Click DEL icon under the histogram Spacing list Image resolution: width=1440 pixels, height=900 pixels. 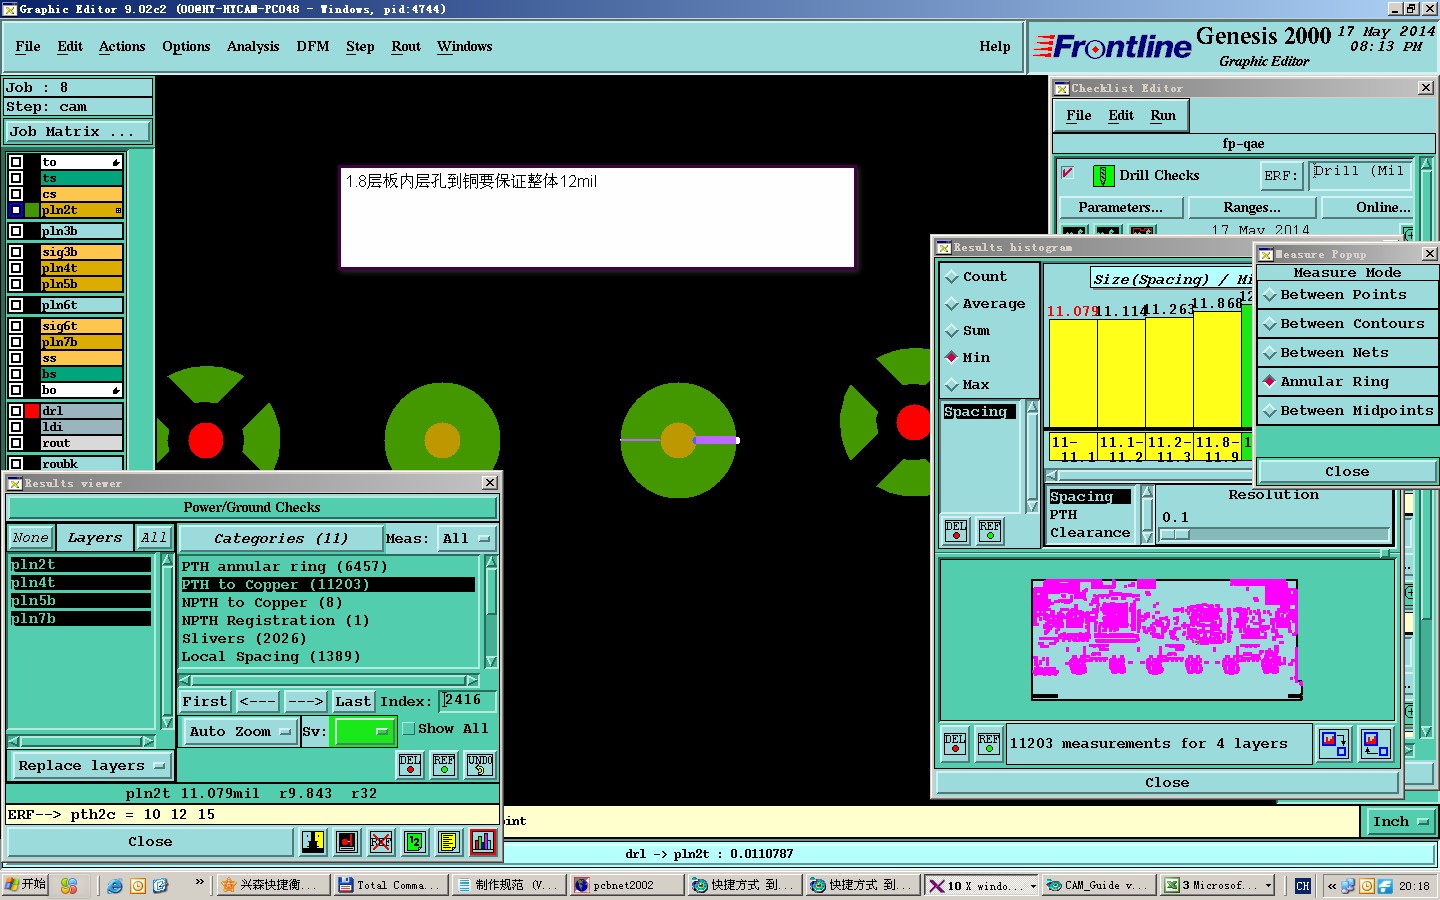[x=956, y=531]
